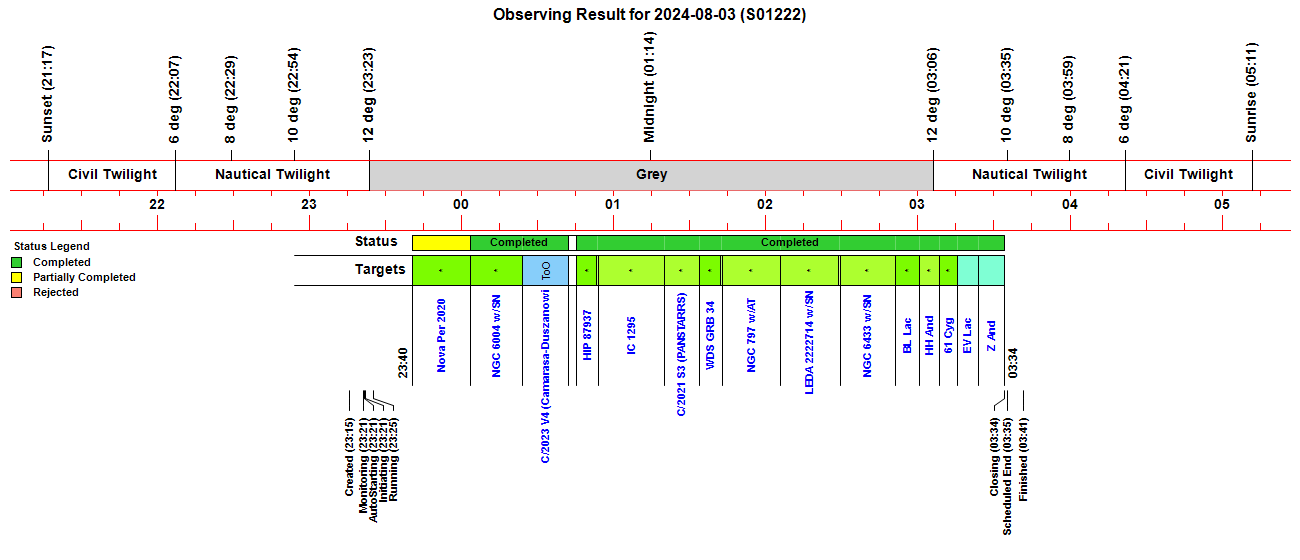Click the Closing (03:34) event label
This screenshot has height=560, width=1300.
(994, 457)
